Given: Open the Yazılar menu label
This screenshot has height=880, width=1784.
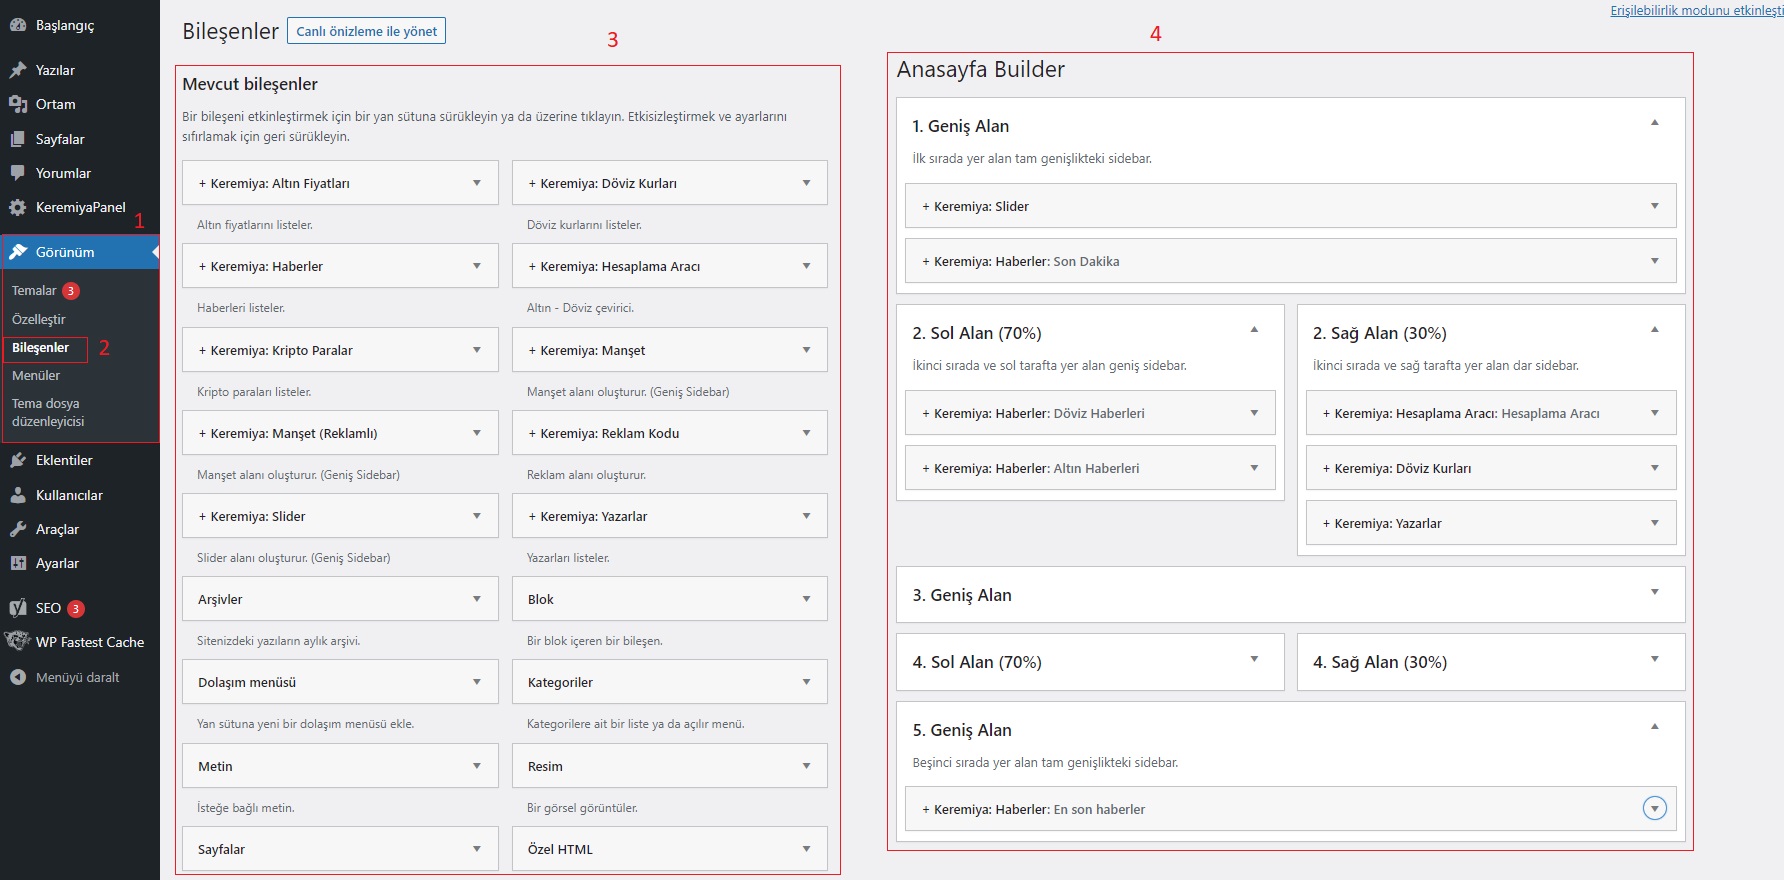Looking at the screenshot, I should click(55, 70).
